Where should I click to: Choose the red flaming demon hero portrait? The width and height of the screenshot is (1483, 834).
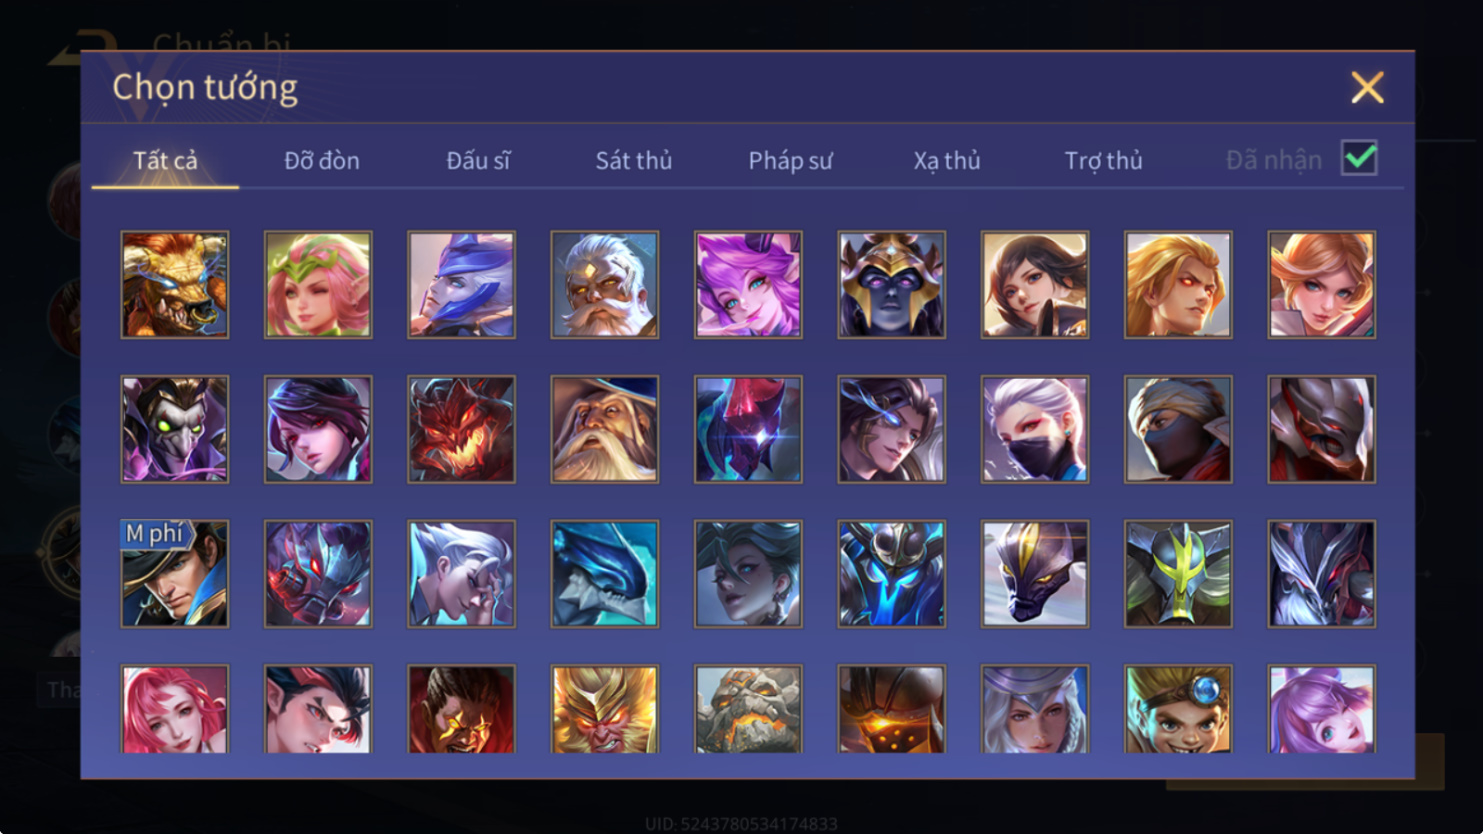[x=461, y=430]
